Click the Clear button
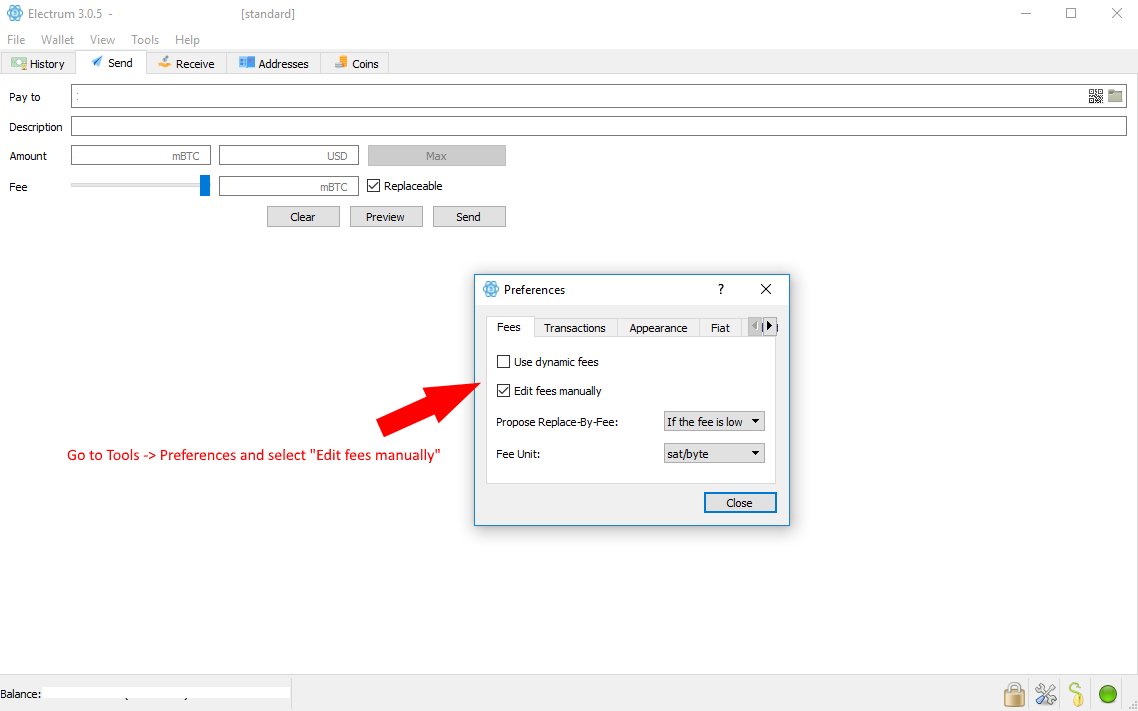 [303, 217]
